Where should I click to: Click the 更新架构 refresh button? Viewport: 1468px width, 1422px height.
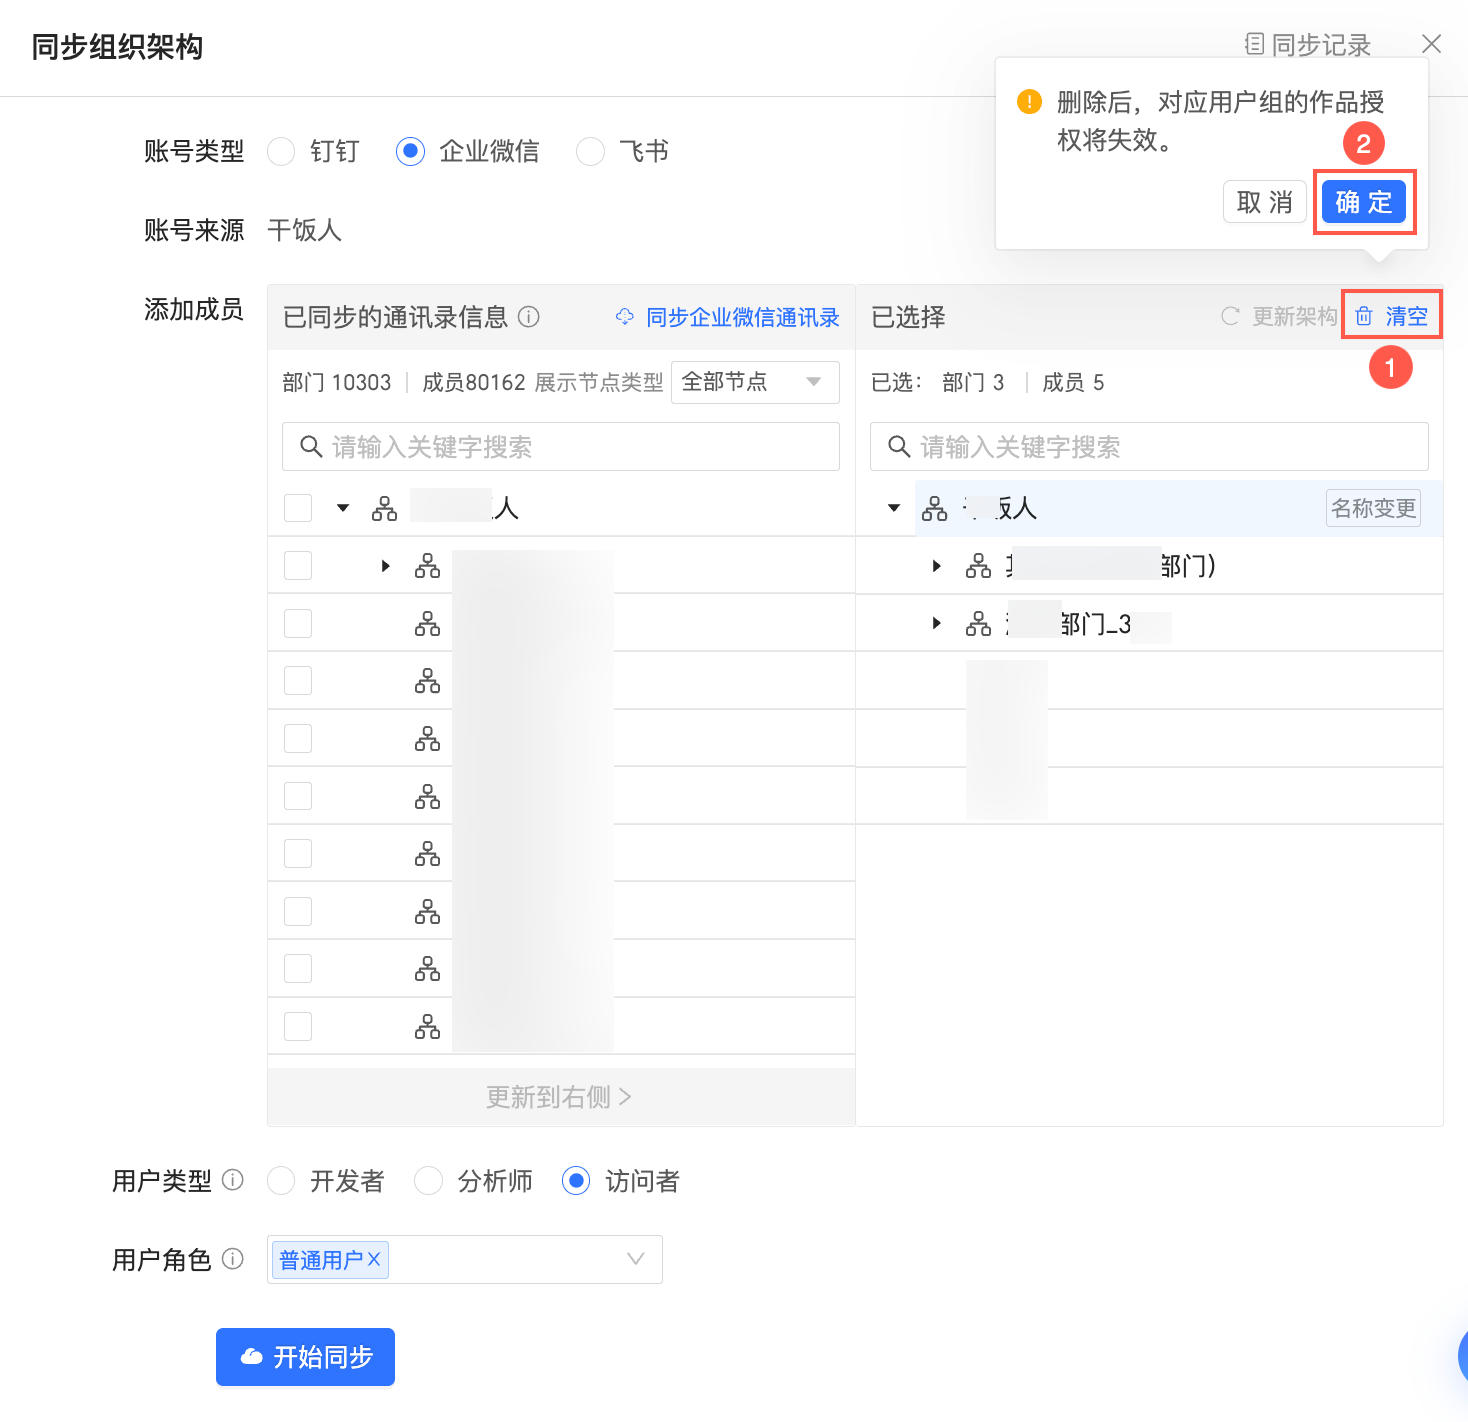coord(1279,317)
